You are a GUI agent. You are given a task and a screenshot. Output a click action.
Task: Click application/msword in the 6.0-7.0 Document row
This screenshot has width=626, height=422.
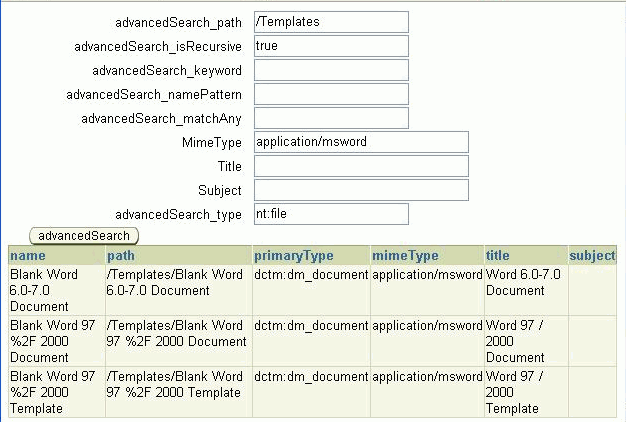[428, 275]
